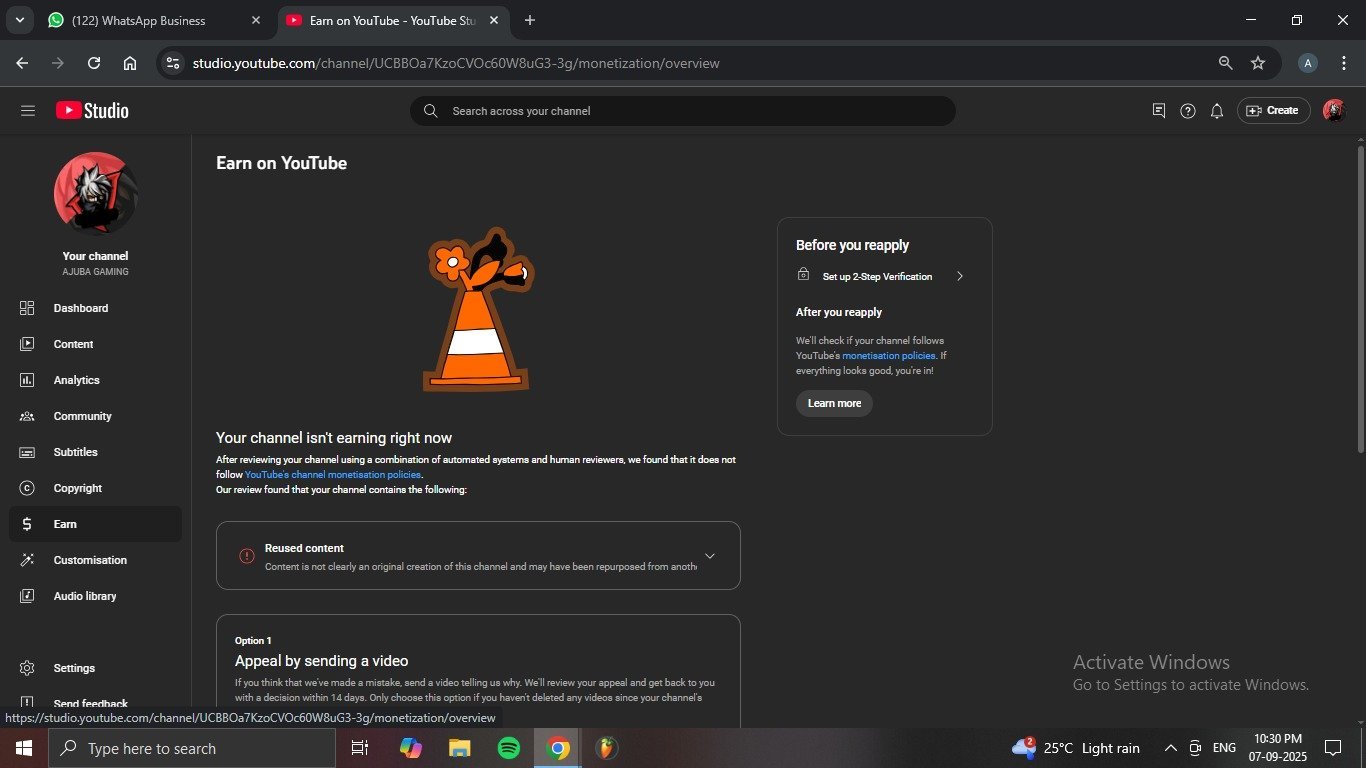The width and height of the screenshot is (1366, 768).
Task: Open the browser tab search dropdown
Action: coord(19,20)
